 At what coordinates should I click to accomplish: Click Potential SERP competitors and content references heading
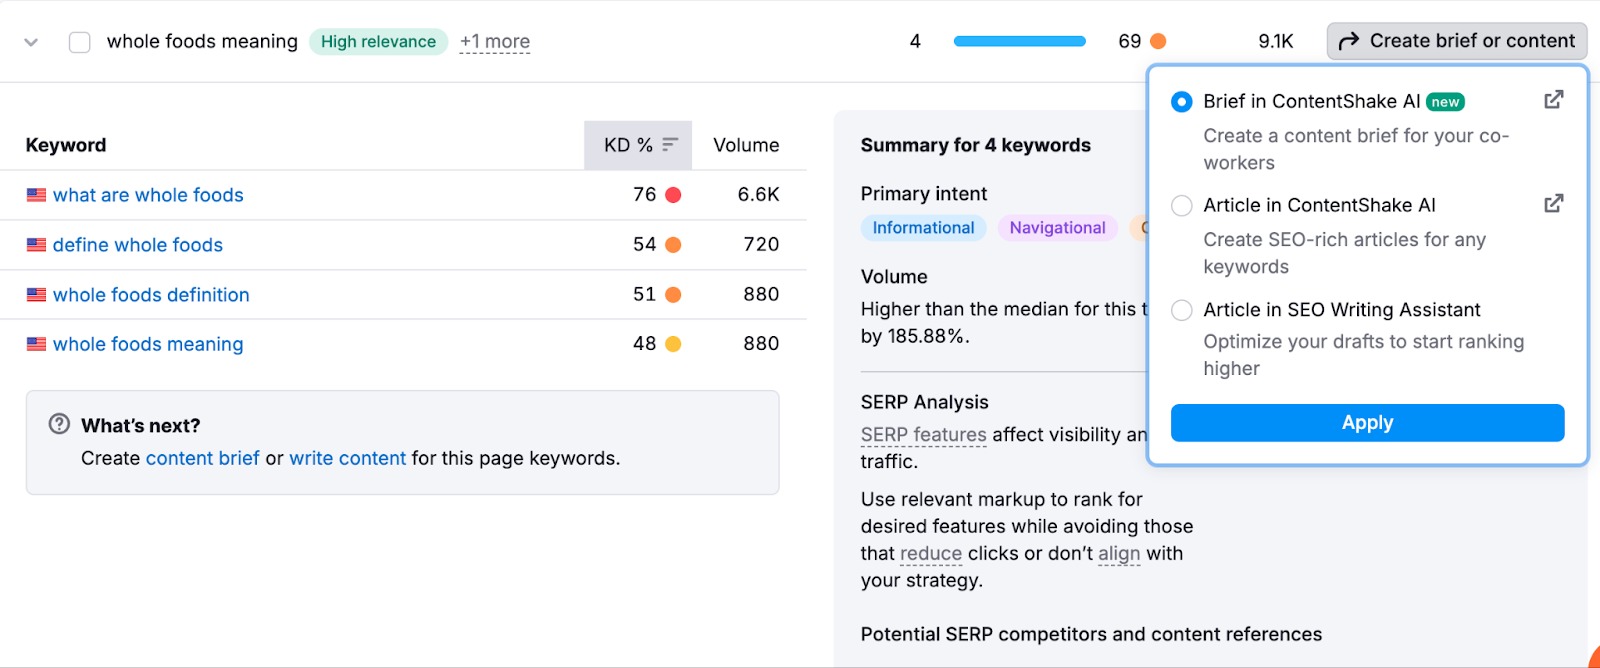(1091, 634)
